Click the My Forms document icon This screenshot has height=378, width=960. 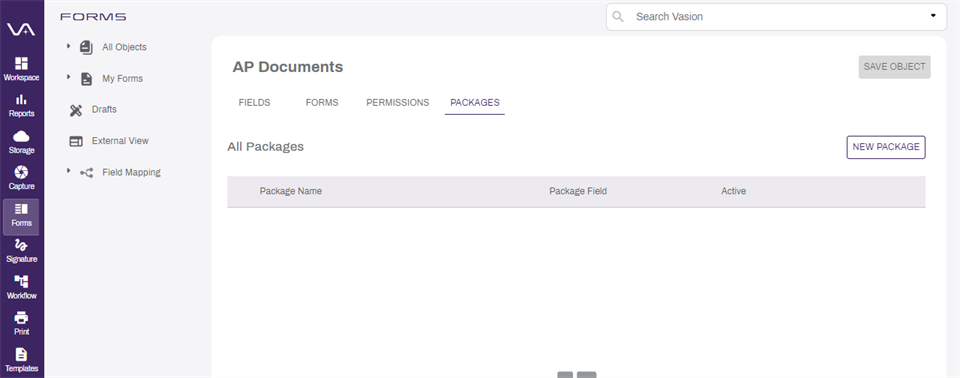pyautogui.click(x=86, y=79)
